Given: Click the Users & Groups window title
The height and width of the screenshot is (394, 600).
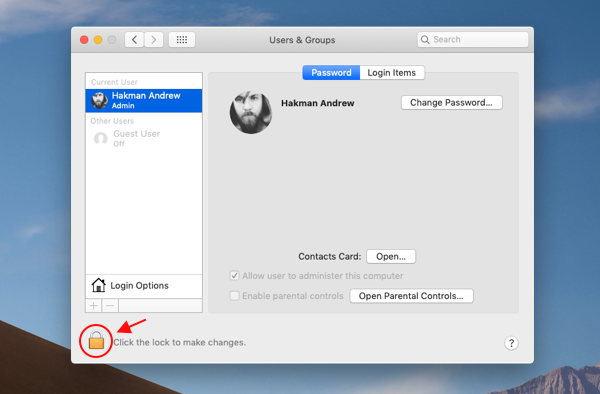Looking at the screenshot, I should pyautogui.click(x=302, y=40).
